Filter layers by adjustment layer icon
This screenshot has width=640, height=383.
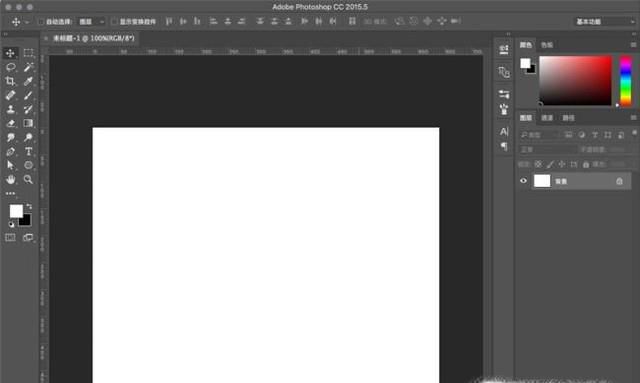582,135
